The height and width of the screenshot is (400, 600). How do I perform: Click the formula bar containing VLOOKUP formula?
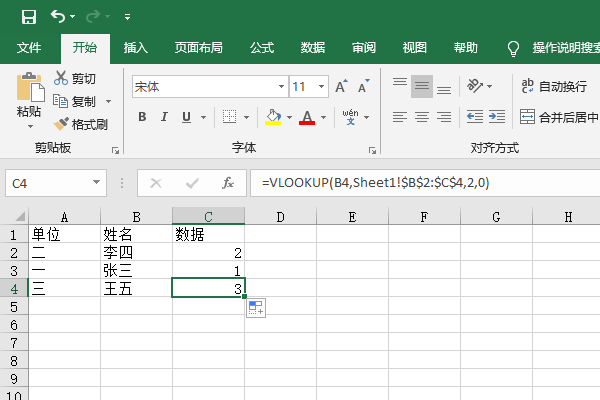coord(420,183)
